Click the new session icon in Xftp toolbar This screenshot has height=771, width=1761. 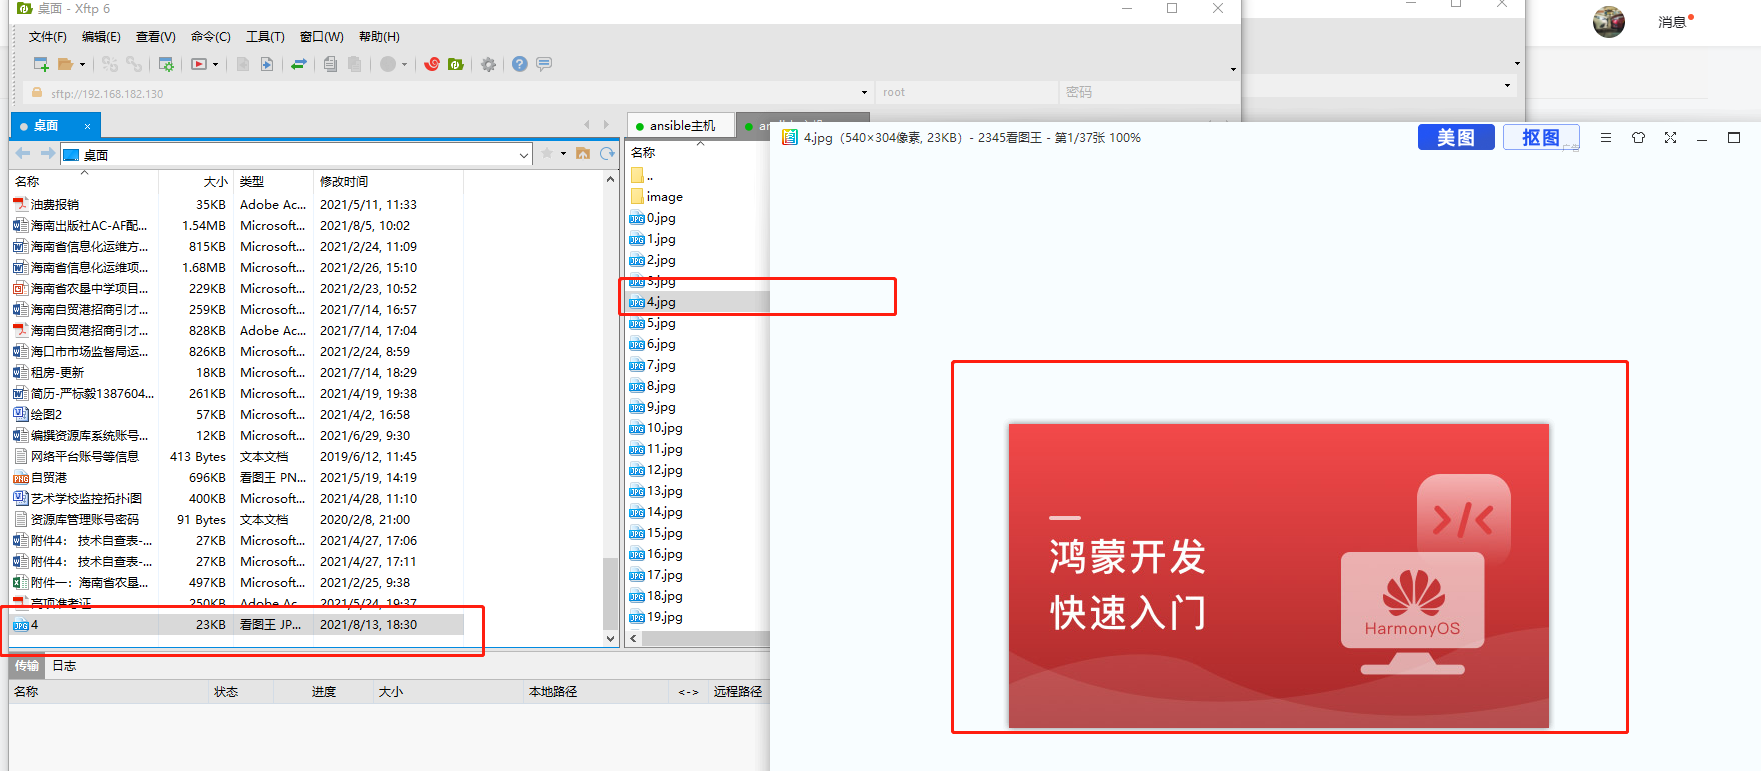(x=41, y=64)
